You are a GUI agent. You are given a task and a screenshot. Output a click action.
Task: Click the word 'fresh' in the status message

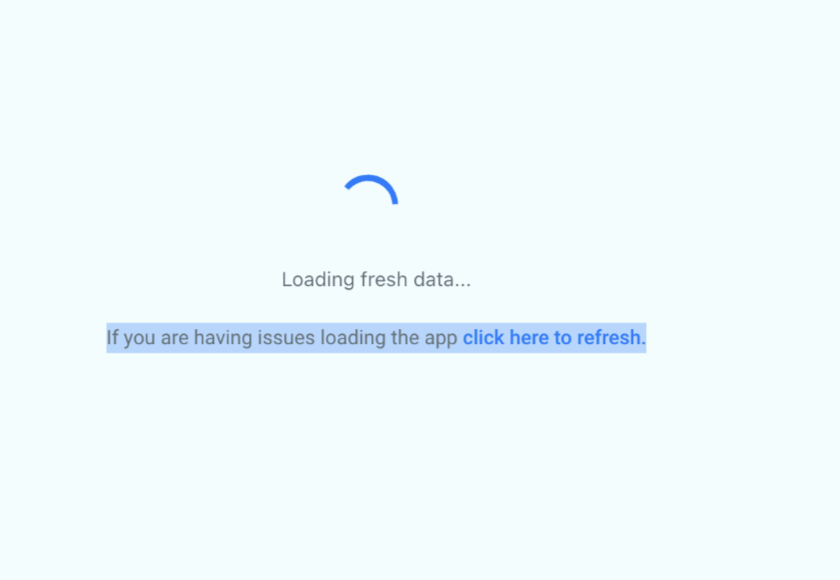coord(384,280)
